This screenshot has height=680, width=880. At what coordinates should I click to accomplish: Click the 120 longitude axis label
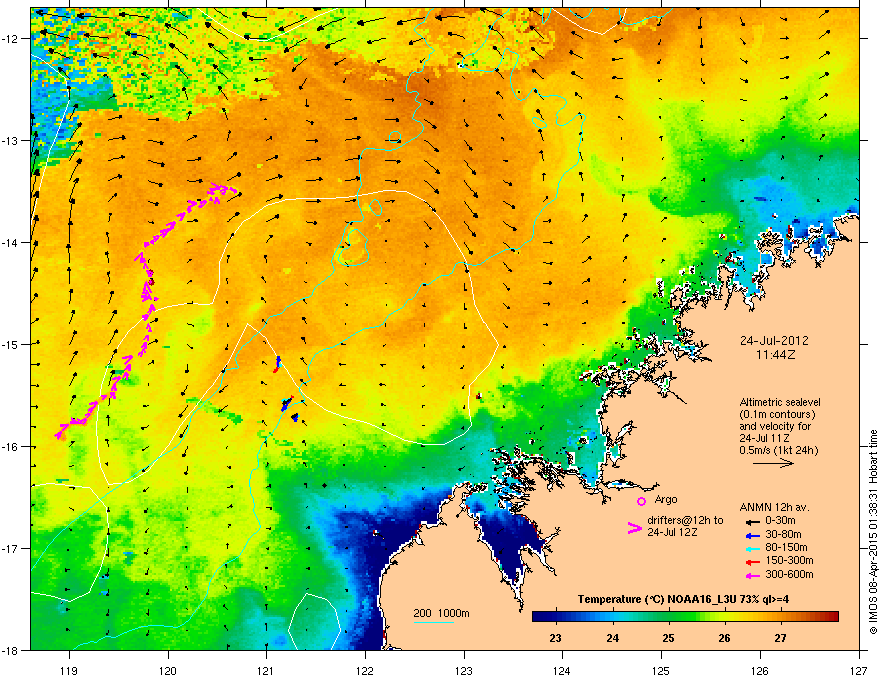pyautogui.click(x=168, y=671)
